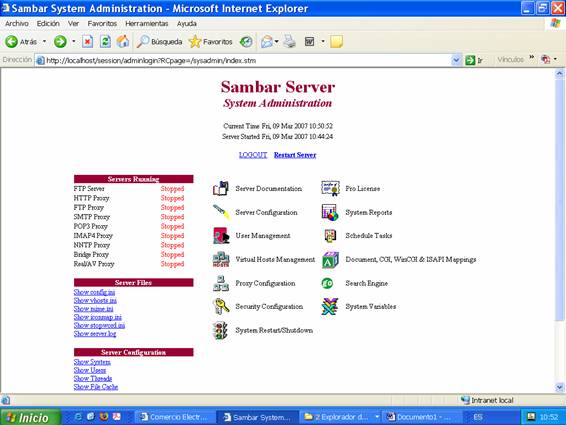The height and width of the screenshot is (425, 566).
Task: Click the System Reports text label
Action: click(369, 212)
